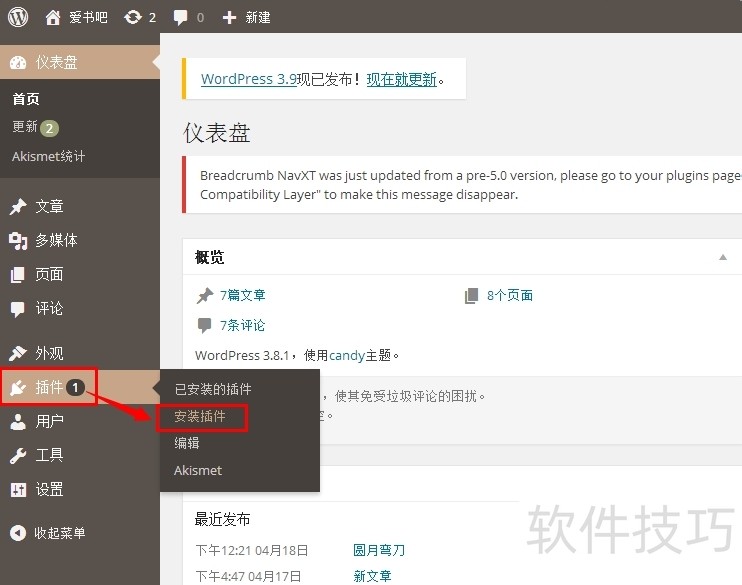
Task: Open the 8个页面 link
Action: coord(510,296)
